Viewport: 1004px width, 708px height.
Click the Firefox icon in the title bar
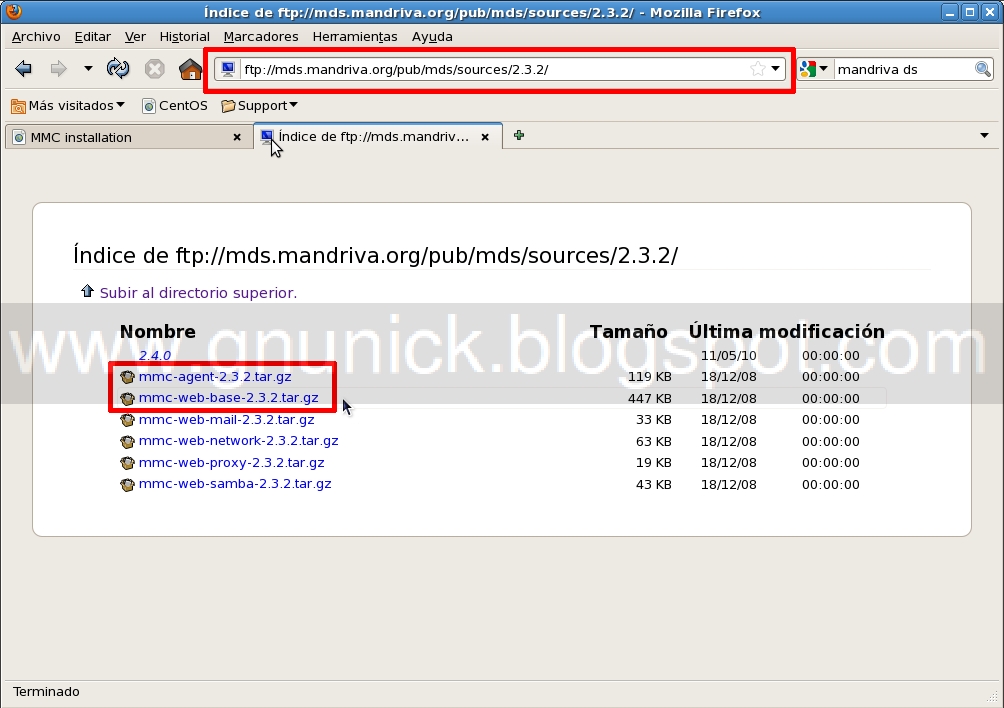(13, 11)
